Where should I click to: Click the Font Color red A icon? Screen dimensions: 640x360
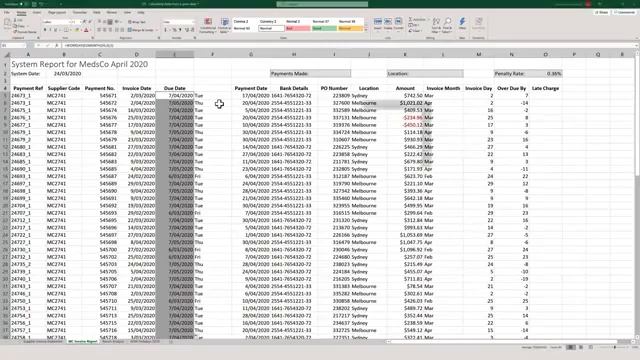pyautogui.click(x=86, y=30)
